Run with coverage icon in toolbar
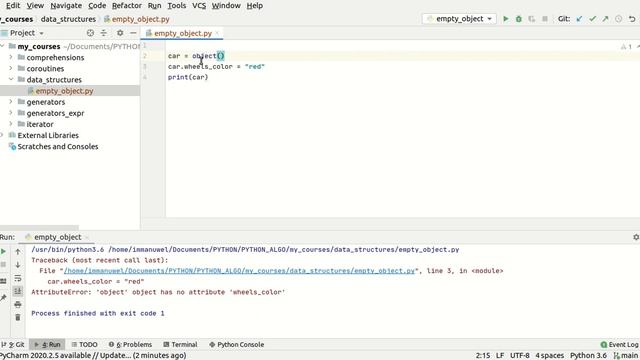 [531, 19]
